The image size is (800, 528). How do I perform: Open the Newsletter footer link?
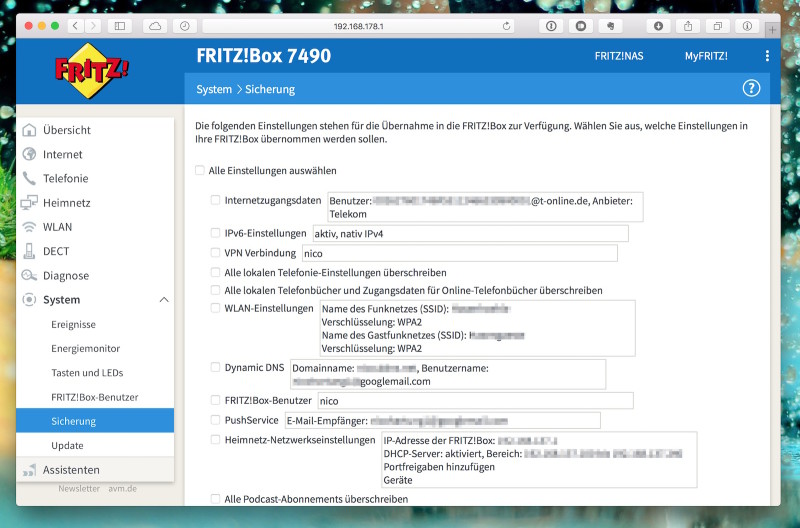[x=79, y=488]
